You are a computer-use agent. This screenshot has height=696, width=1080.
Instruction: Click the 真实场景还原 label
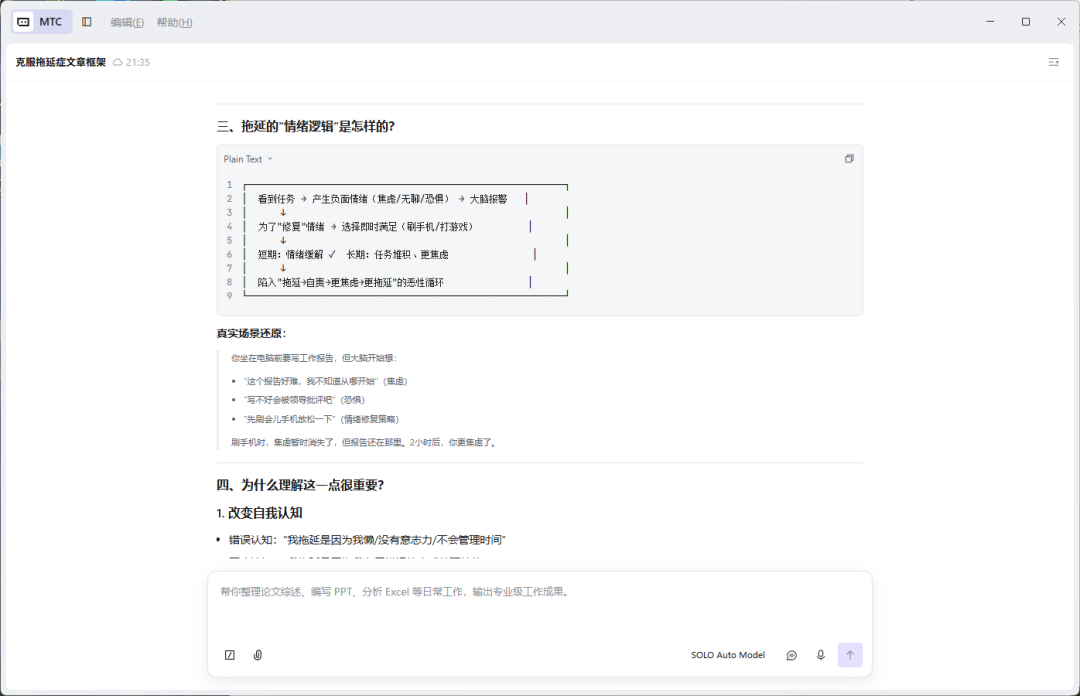click(251, 334)
